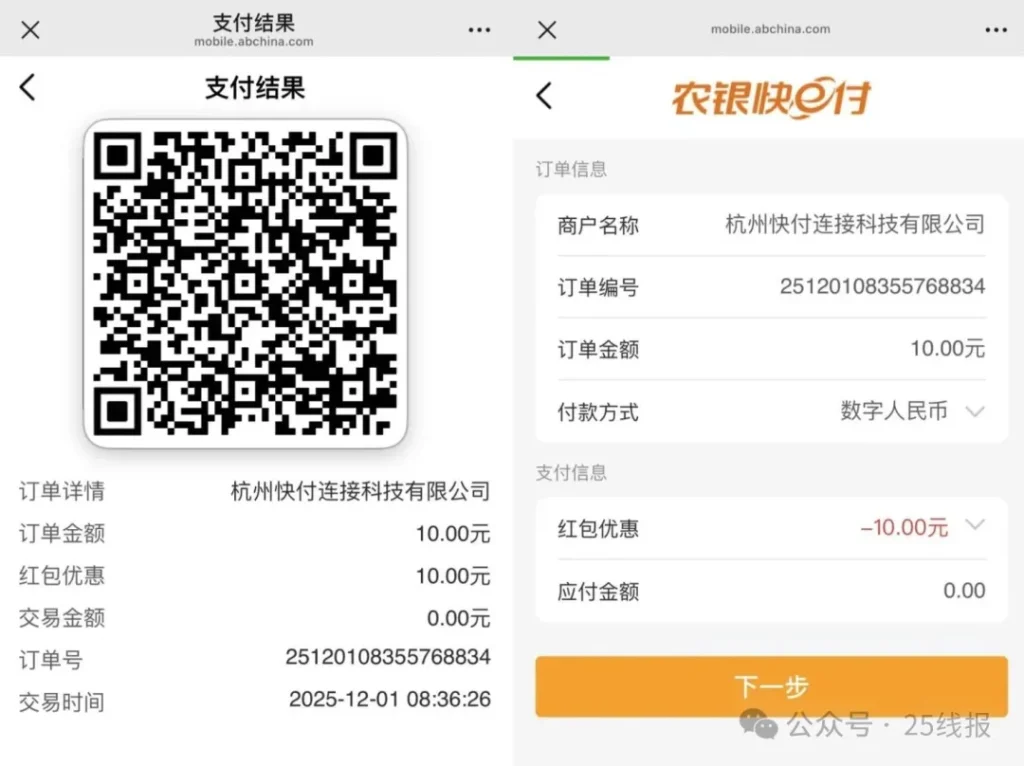
Task: Go back using arrow beside 农银快e付 logo
Action: pos(544,96)
